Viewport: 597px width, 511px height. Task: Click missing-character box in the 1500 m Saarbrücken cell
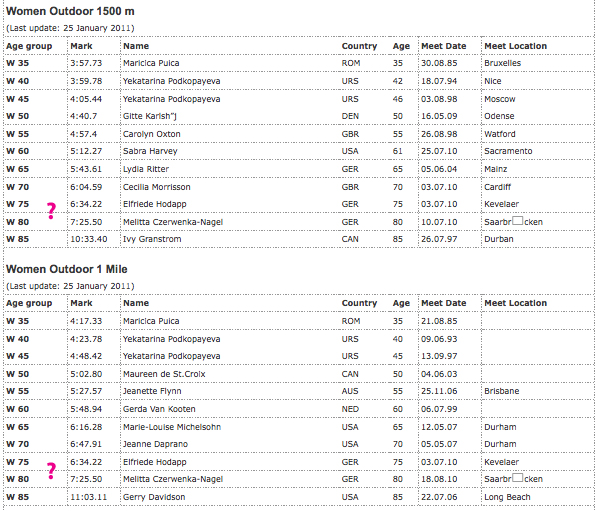pos(517,220)
